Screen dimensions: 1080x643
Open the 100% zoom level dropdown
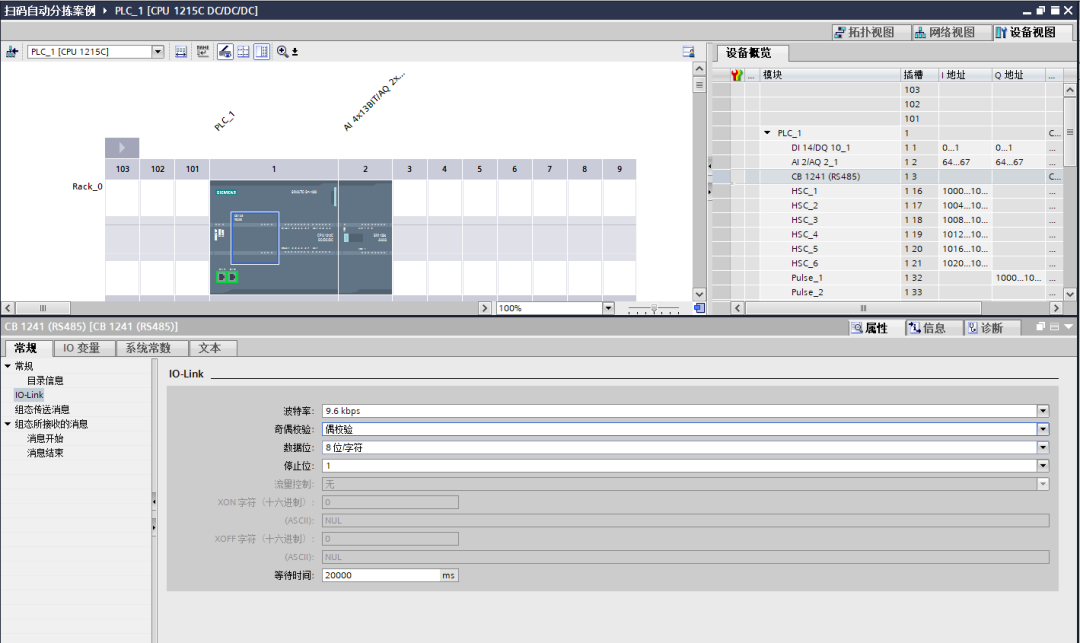(x=608, y=308)
